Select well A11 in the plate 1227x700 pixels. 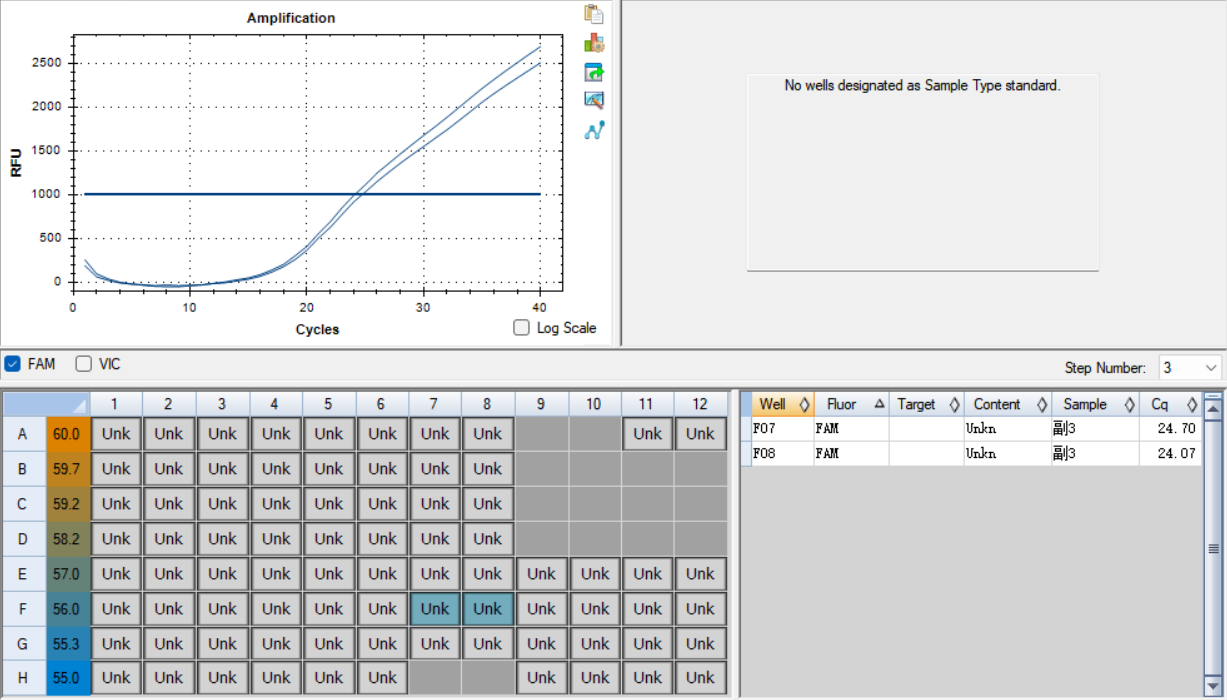[x=647, y=434]
